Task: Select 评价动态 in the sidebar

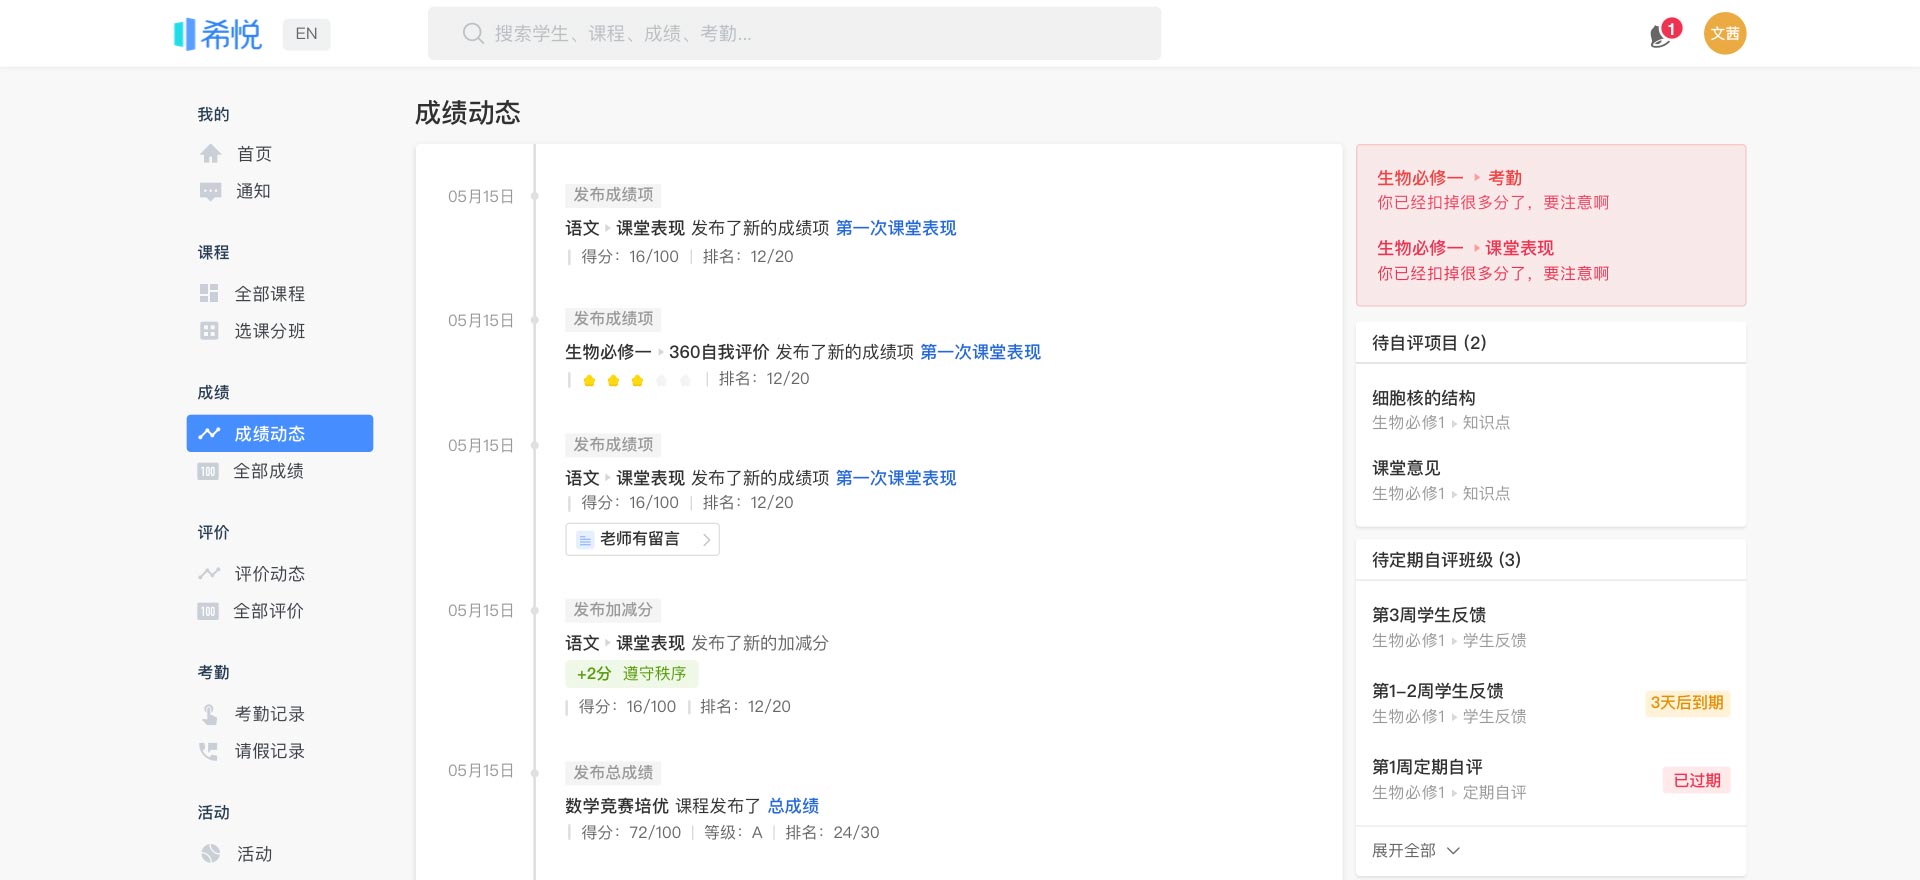Action: point(269,574)
